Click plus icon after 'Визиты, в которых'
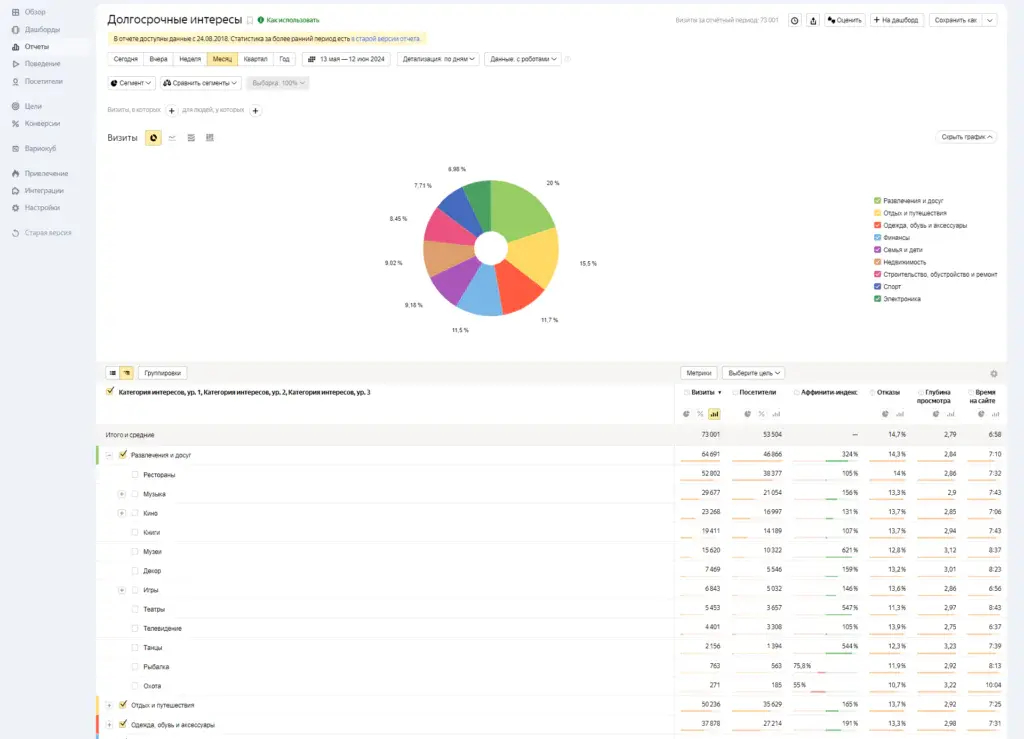The width and height of the screenshot is (1024, 739). point(172,110)
